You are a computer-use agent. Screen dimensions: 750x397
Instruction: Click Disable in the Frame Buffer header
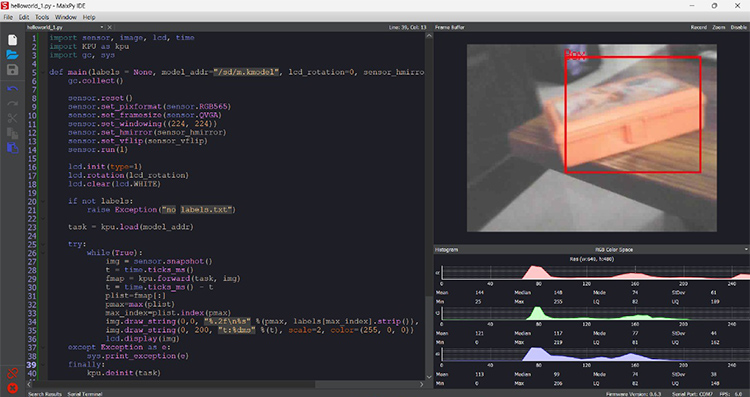point(739,27)
